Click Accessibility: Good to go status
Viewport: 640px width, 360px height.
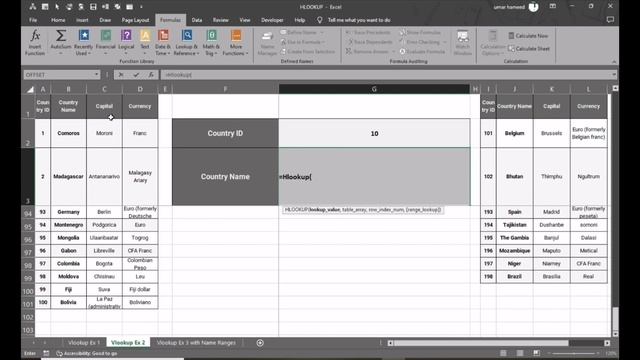[x=87, y=353]
